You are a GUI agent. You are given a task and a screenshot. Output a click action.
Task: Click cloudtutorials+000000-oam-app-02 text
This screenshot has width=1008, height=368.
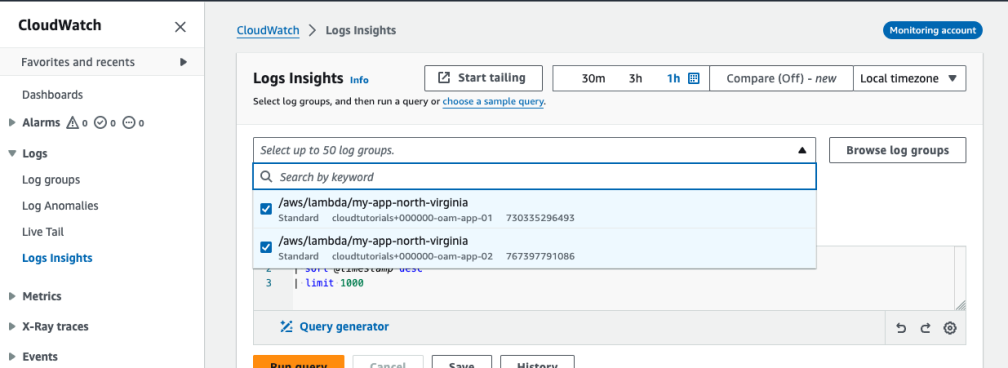click(412, 256)
